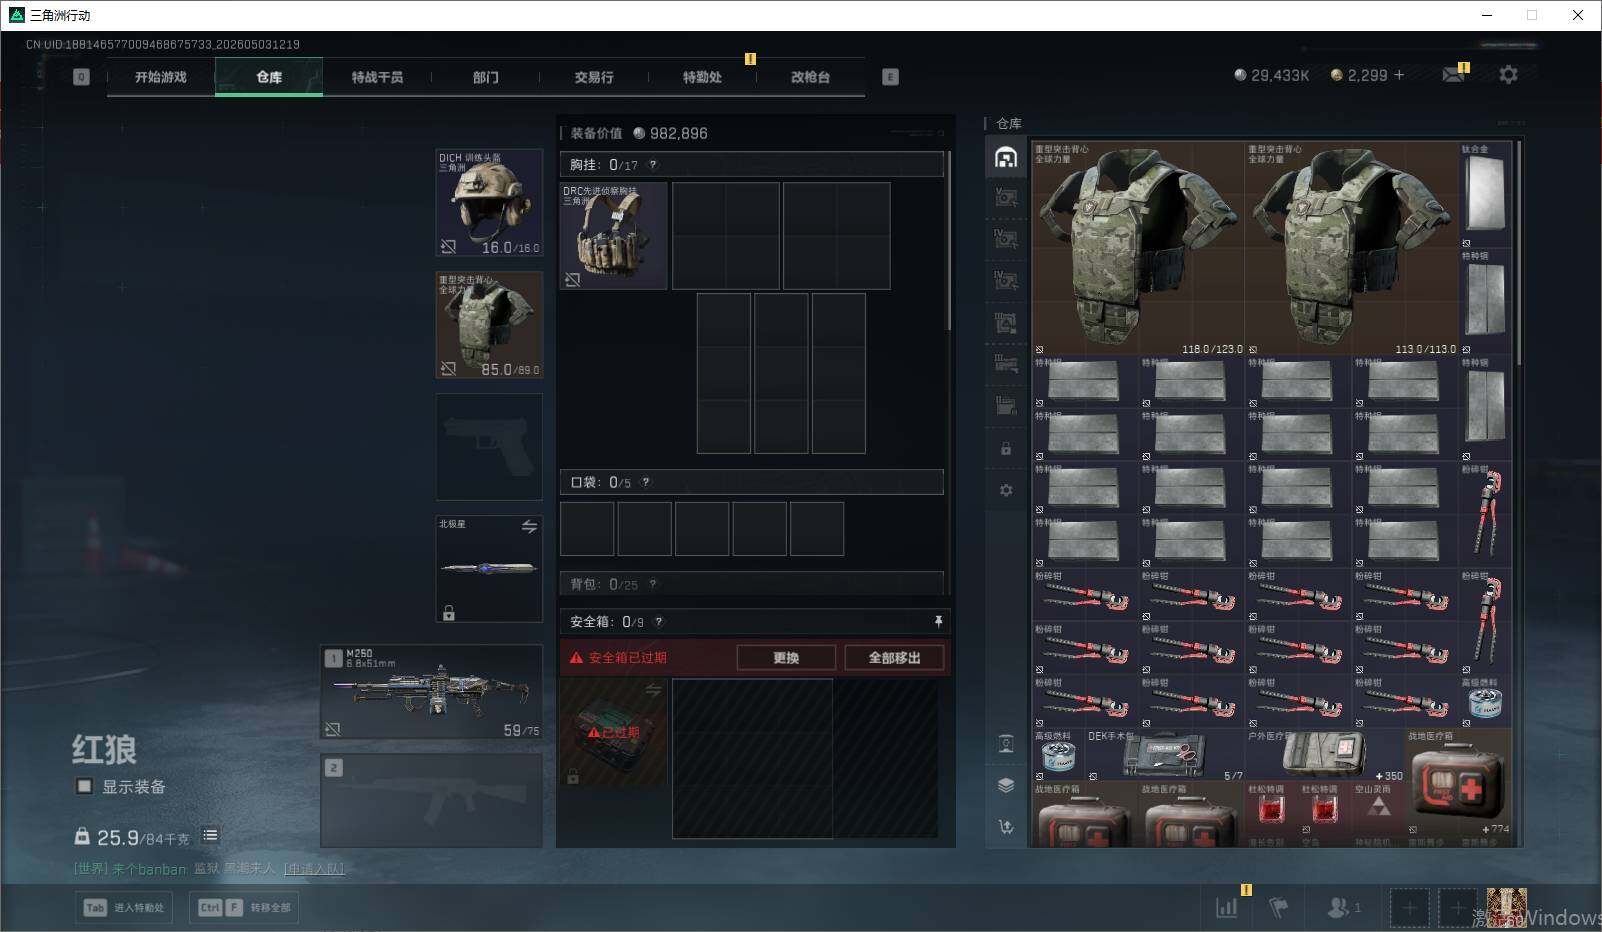Select the 空山灵雨 item

point(1378,808)
